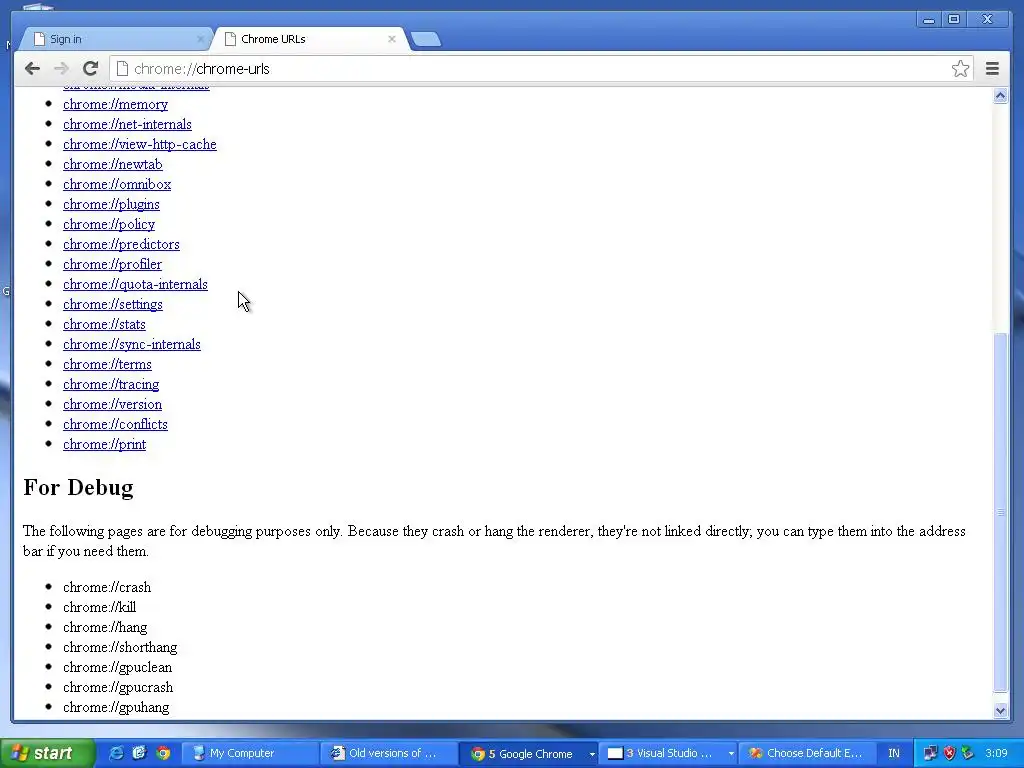Launch Chrome from the quick launch bar

click(163, 753)
